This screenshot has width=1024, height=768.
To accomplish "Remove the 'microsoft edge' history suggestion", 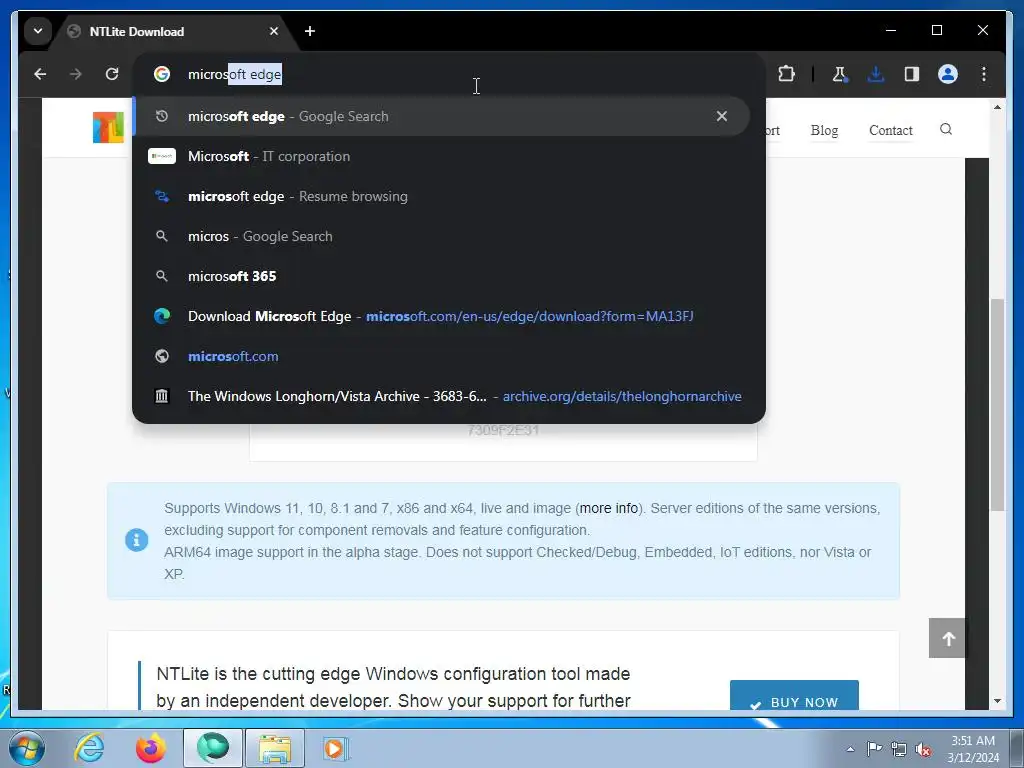I will pos(722,116).
